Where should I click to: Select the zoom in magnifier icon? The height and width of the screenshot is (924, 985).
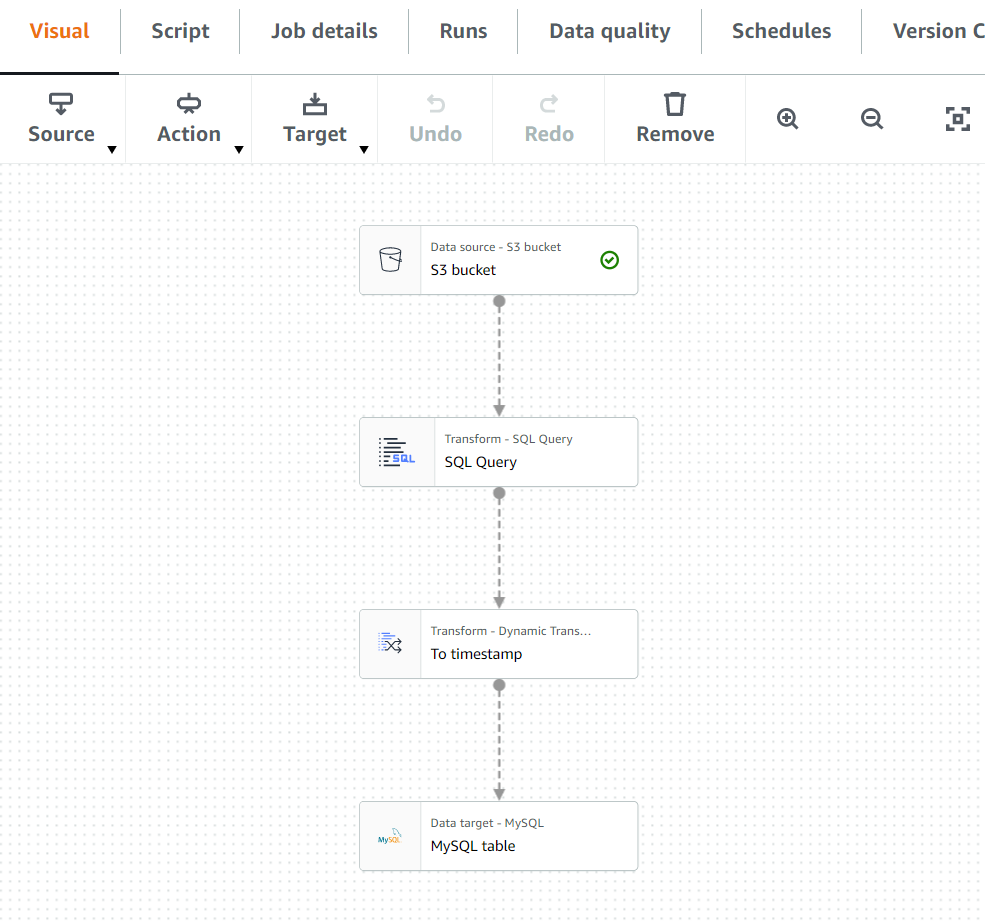coord(787,118)
